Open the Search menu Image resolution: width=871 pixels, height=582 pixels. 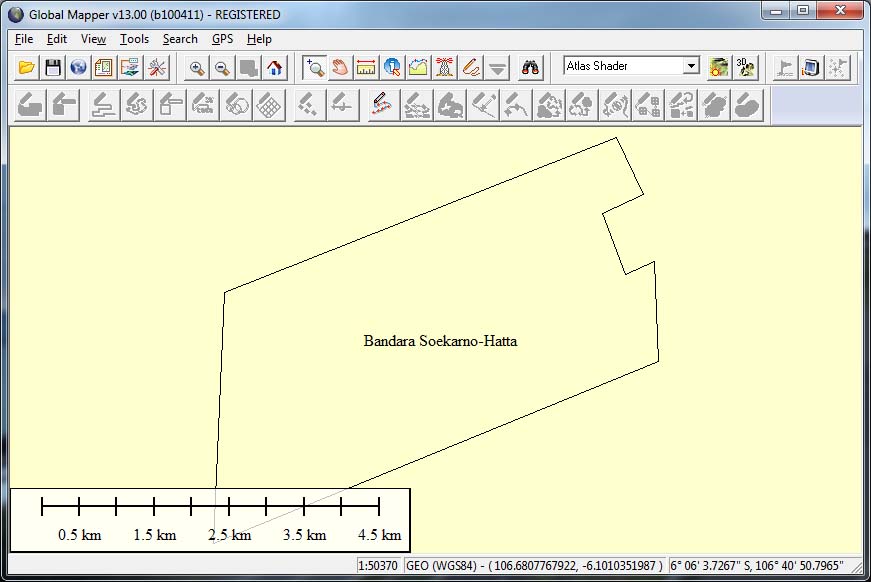tap(180, 39)
